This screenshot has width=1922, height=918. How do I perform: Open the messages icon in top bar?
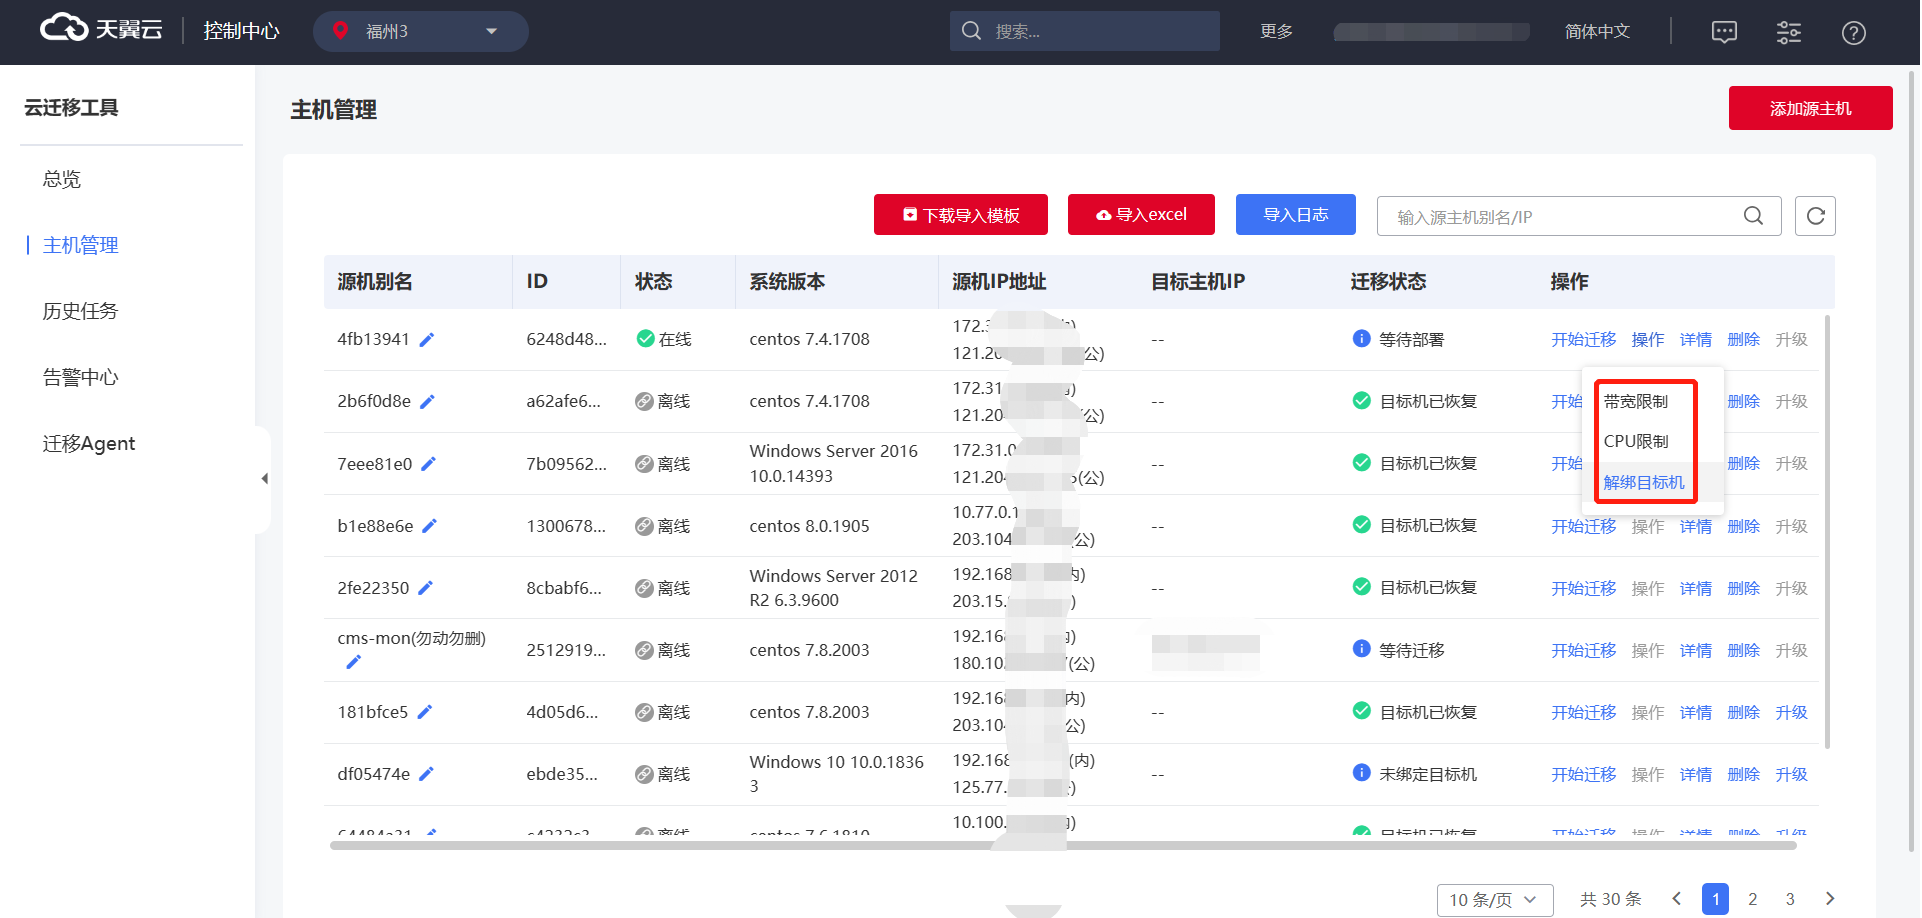click(x=1724, y=33)
